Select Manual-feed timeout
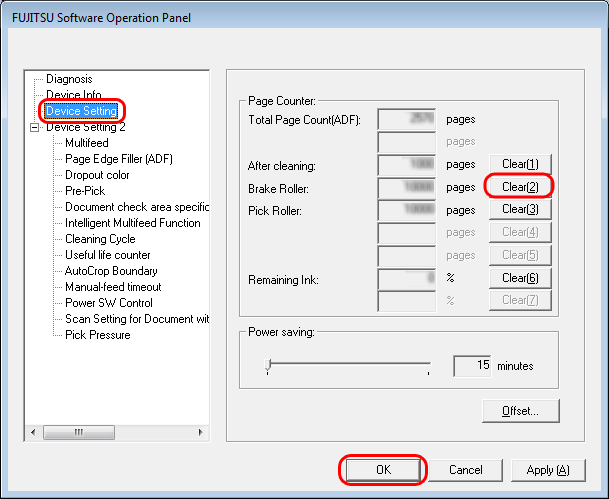This screenshot has height=499, width=609. (113, 287)
